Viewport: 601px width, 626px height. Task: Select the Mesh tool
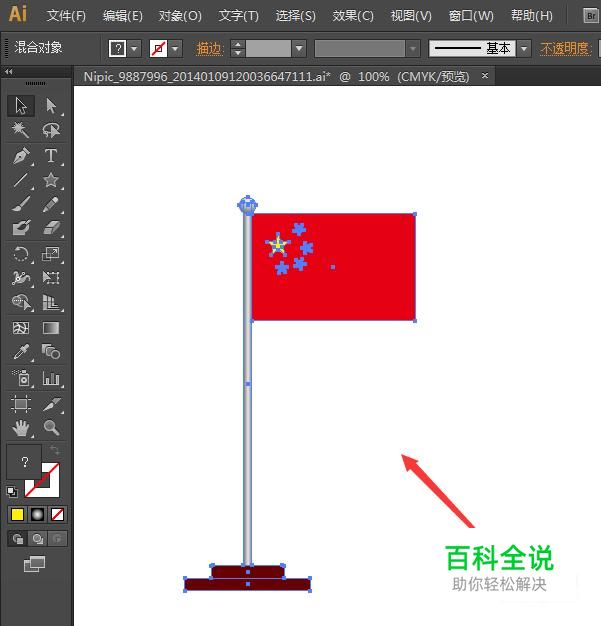click(x=21, y=328)
